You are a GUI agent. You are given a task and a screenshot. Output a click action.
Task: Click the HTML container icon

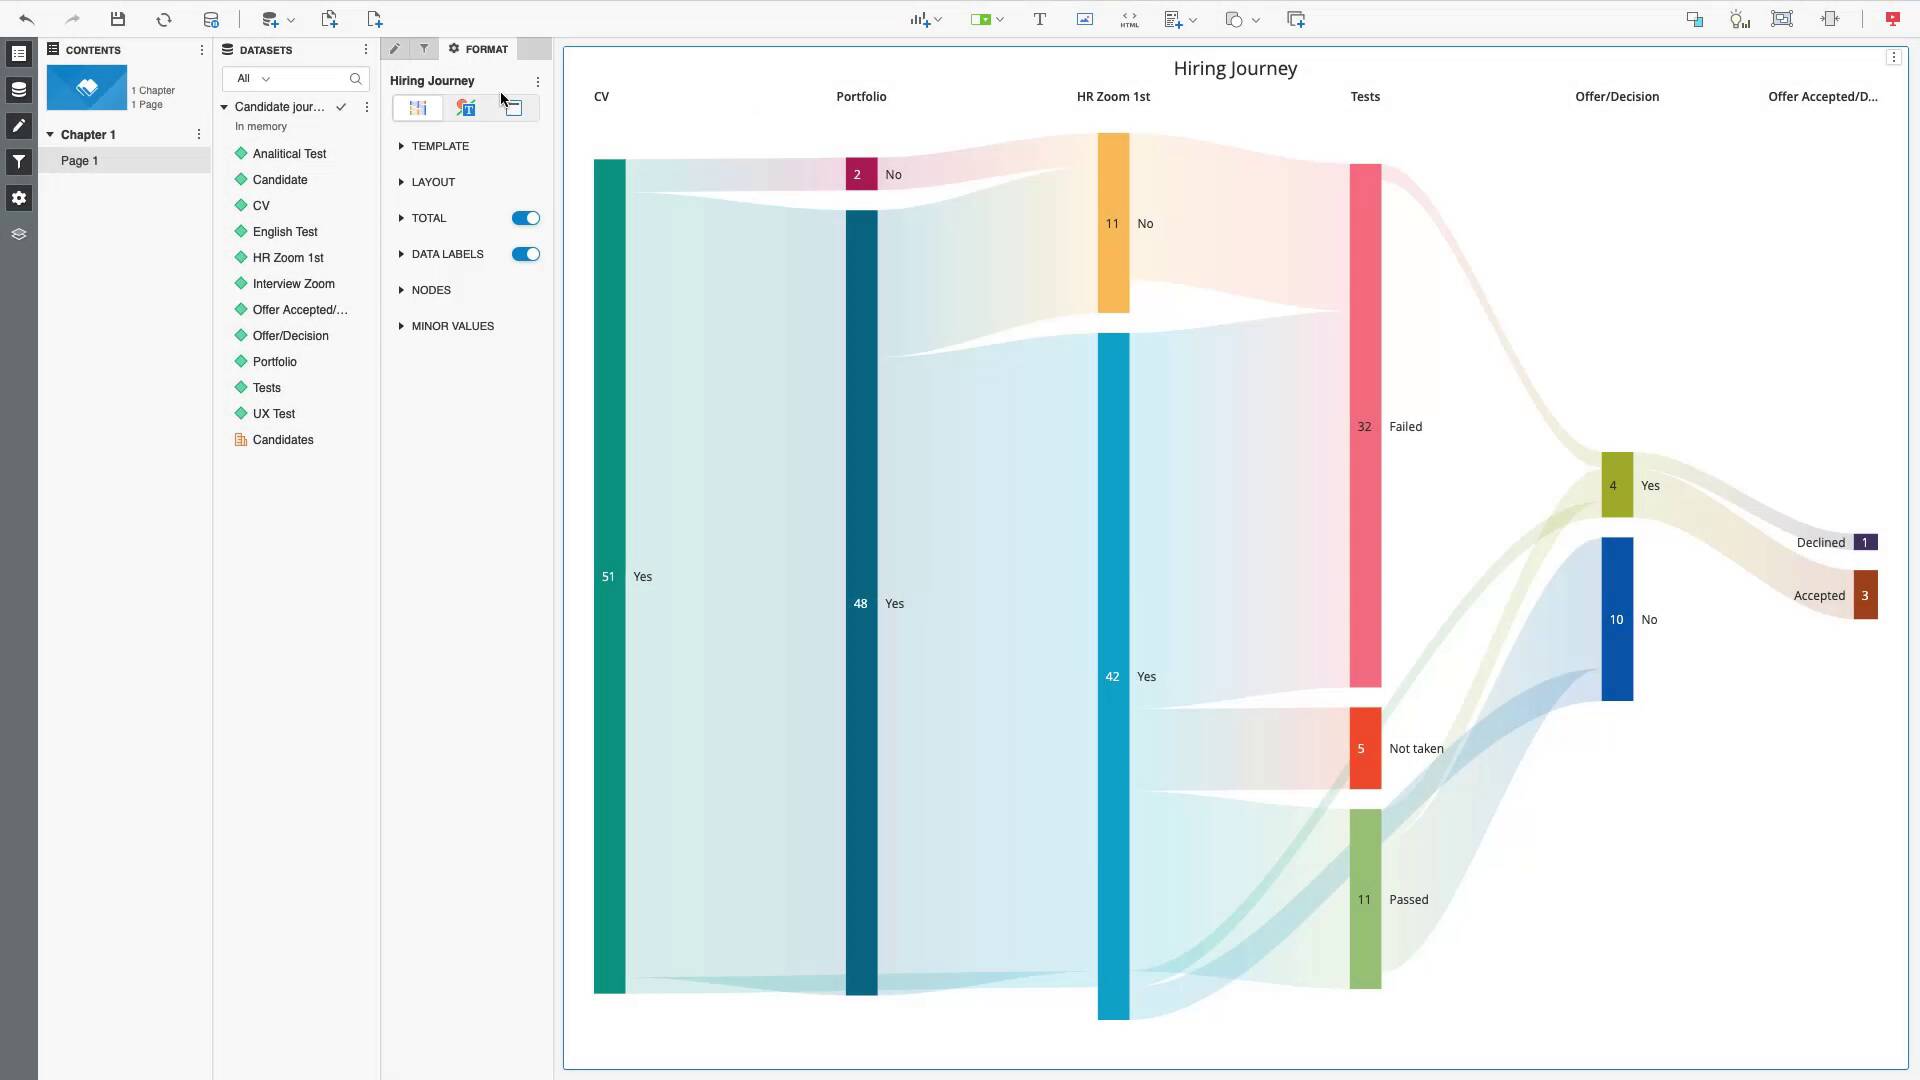(x=1129, y=19)
